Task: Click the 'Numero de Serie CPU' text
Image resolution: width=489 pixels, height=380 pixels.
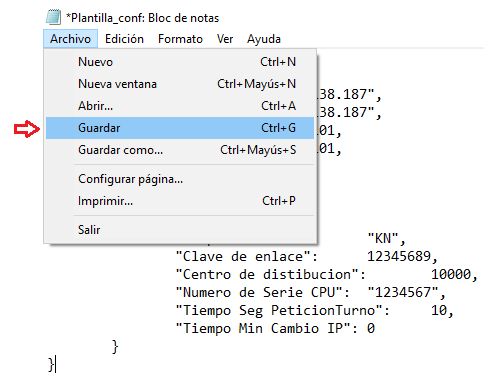Action: (x=263, y=292)
